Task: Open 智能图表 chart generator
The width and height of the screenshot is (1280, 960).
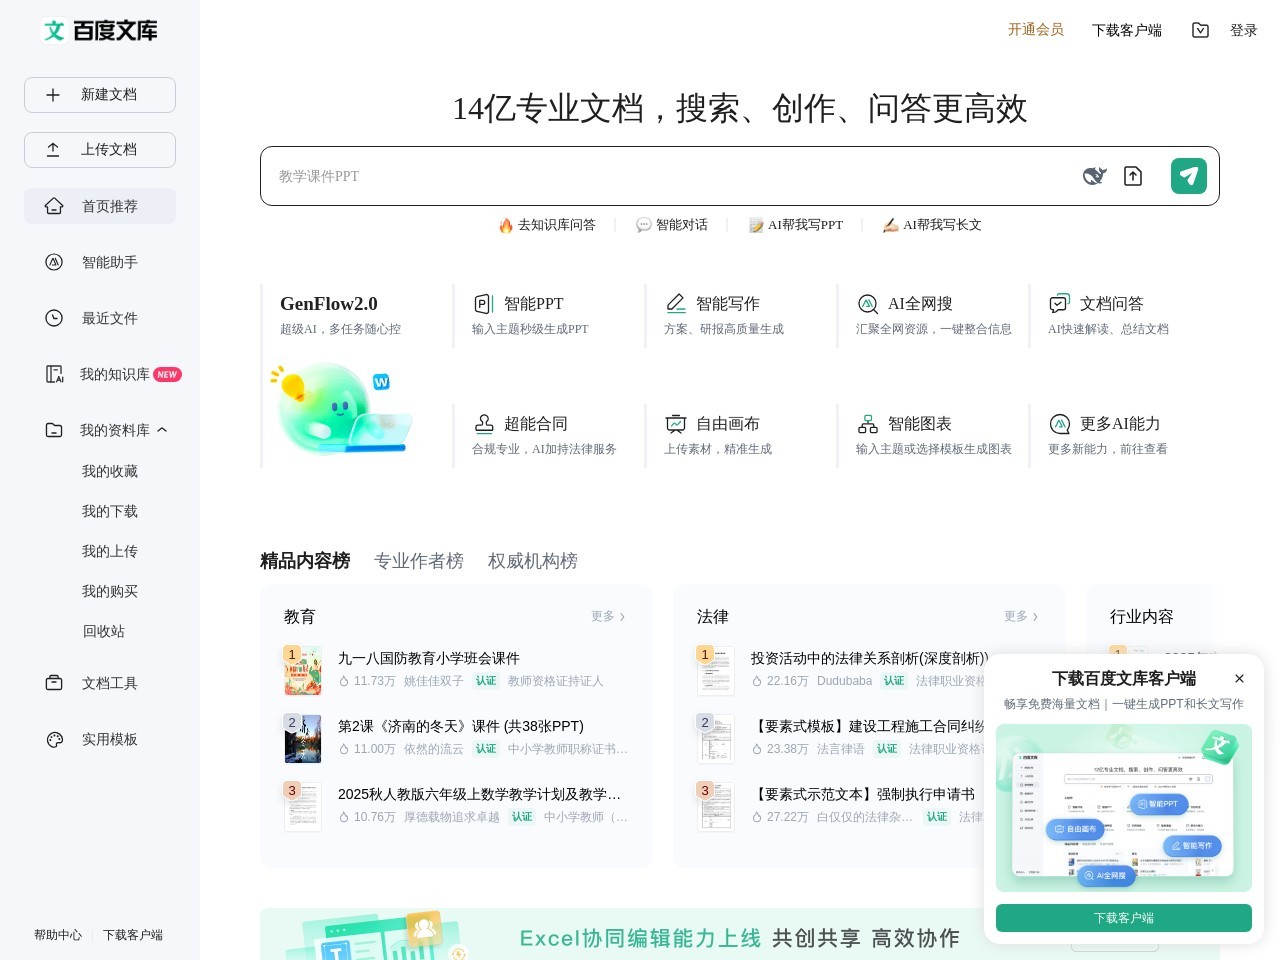Action: tap(917, 434)
